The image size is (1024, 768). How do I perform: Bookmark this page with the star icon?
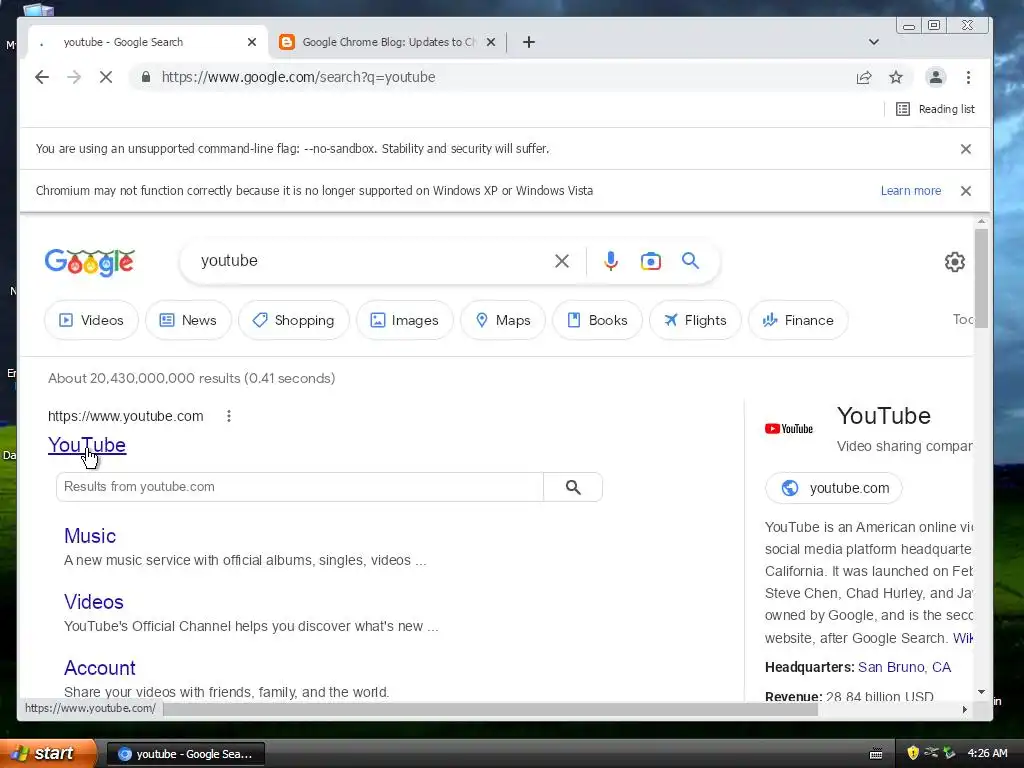[x=896, y=78]
